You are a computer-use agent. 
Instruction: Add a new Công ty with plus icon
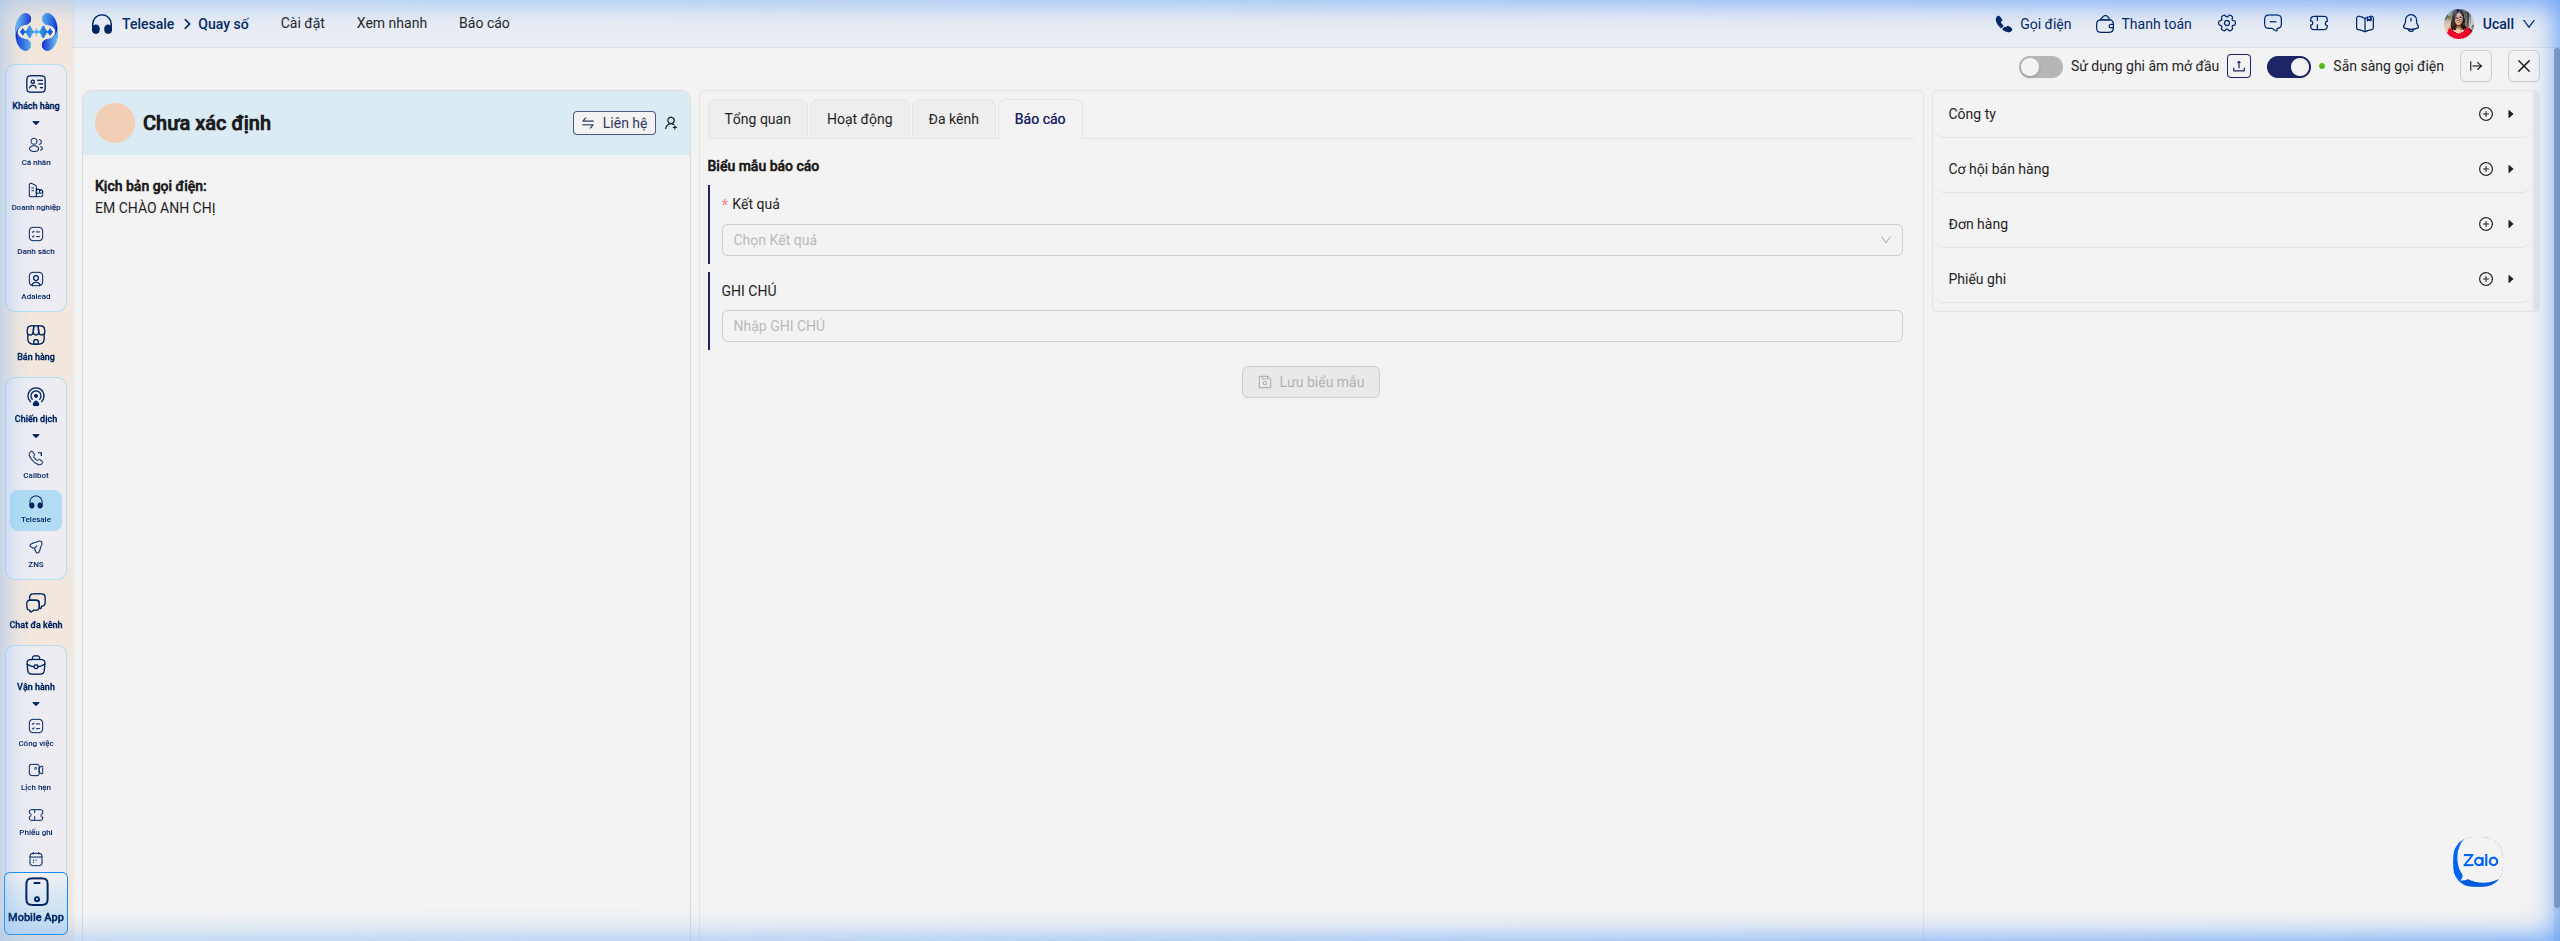click(2485, 114)
